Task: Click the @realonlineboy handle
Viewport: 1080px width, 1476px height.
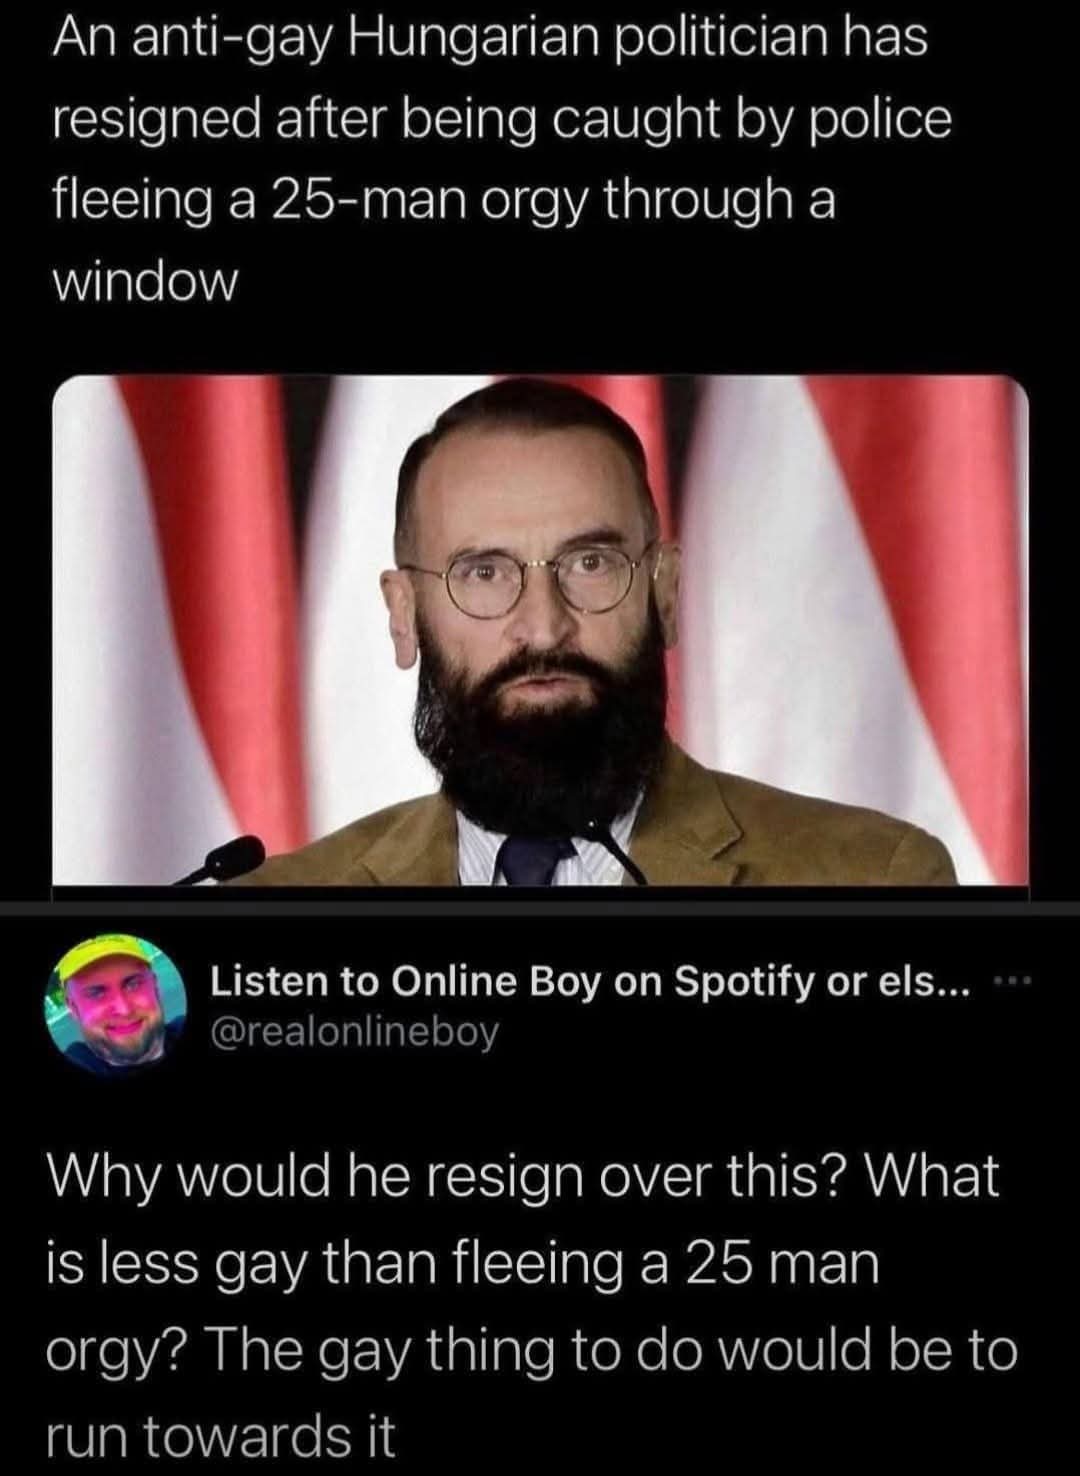Action: coord(353,1032)
